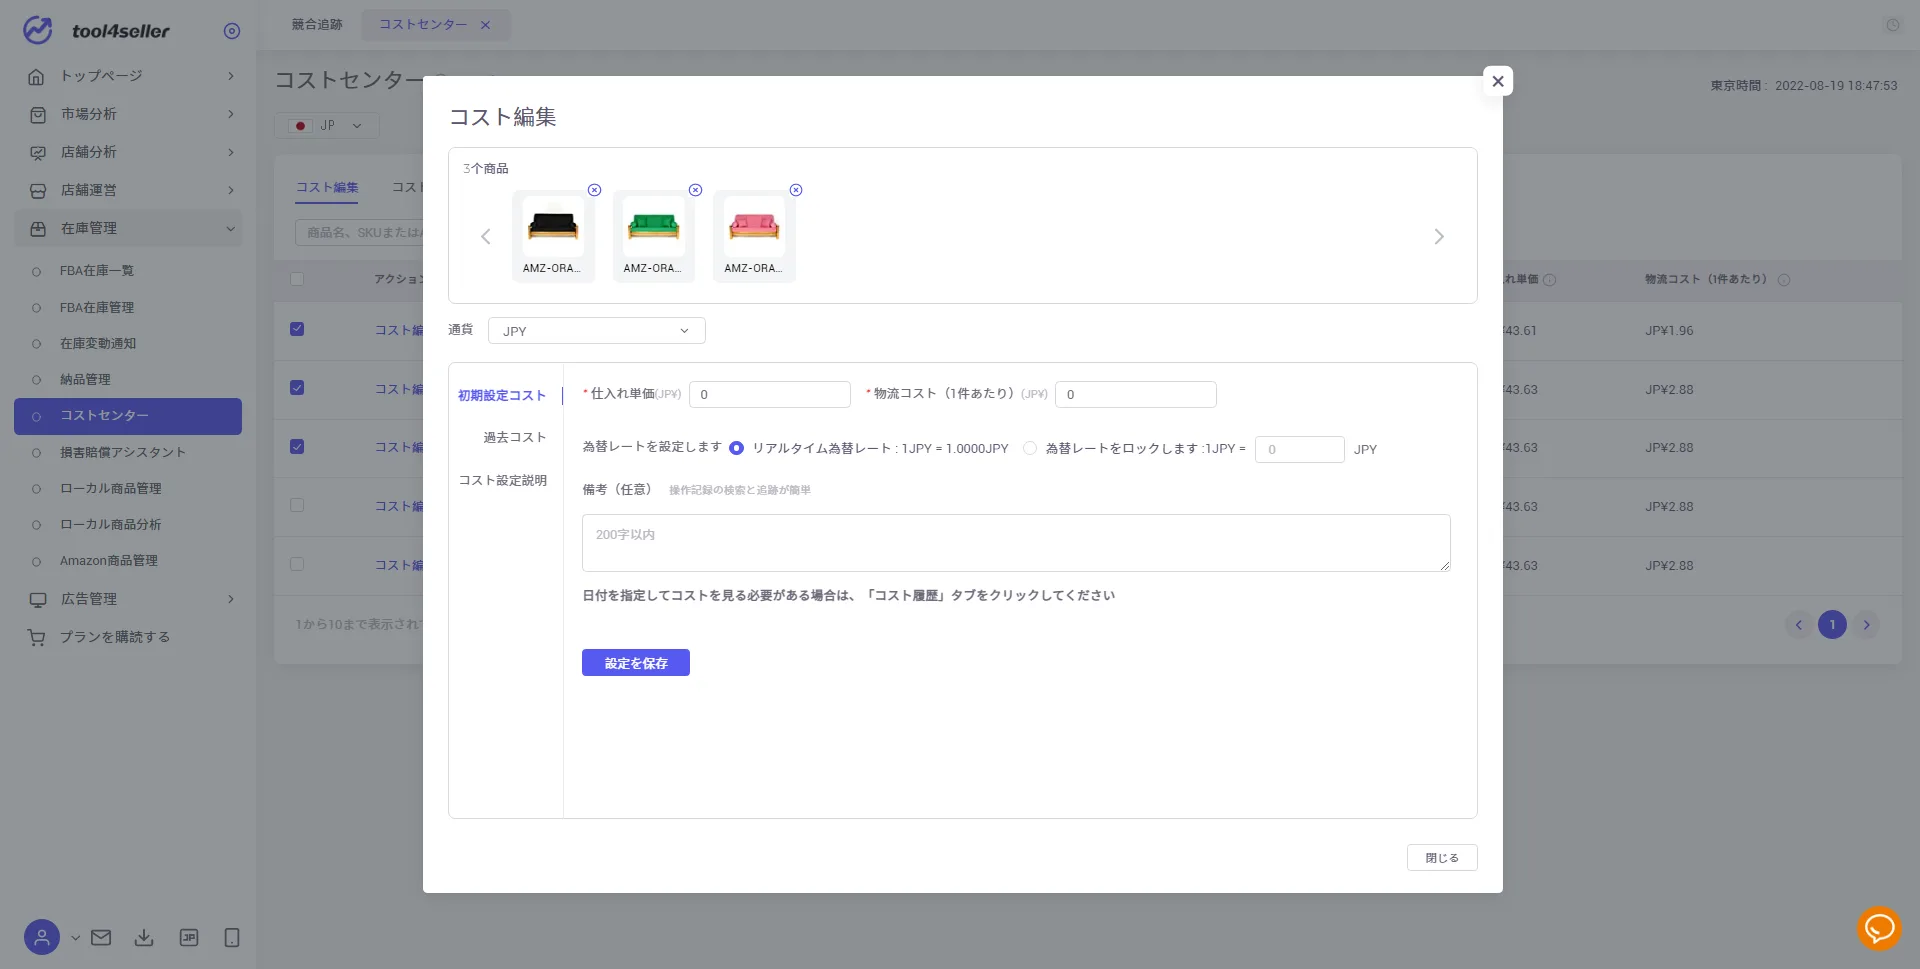The width and height of the screenshot is (1920, 969).
Task: Open the 通貨 JPY currency dropdown
Action: coord(597,331)
